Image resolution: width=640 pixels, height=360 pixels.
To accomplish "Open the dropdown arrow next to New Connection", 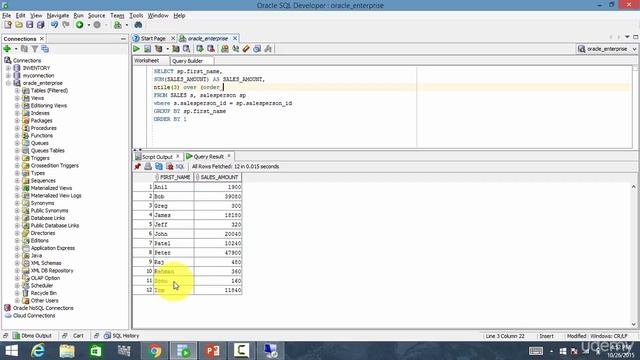I will click(16, 49).
